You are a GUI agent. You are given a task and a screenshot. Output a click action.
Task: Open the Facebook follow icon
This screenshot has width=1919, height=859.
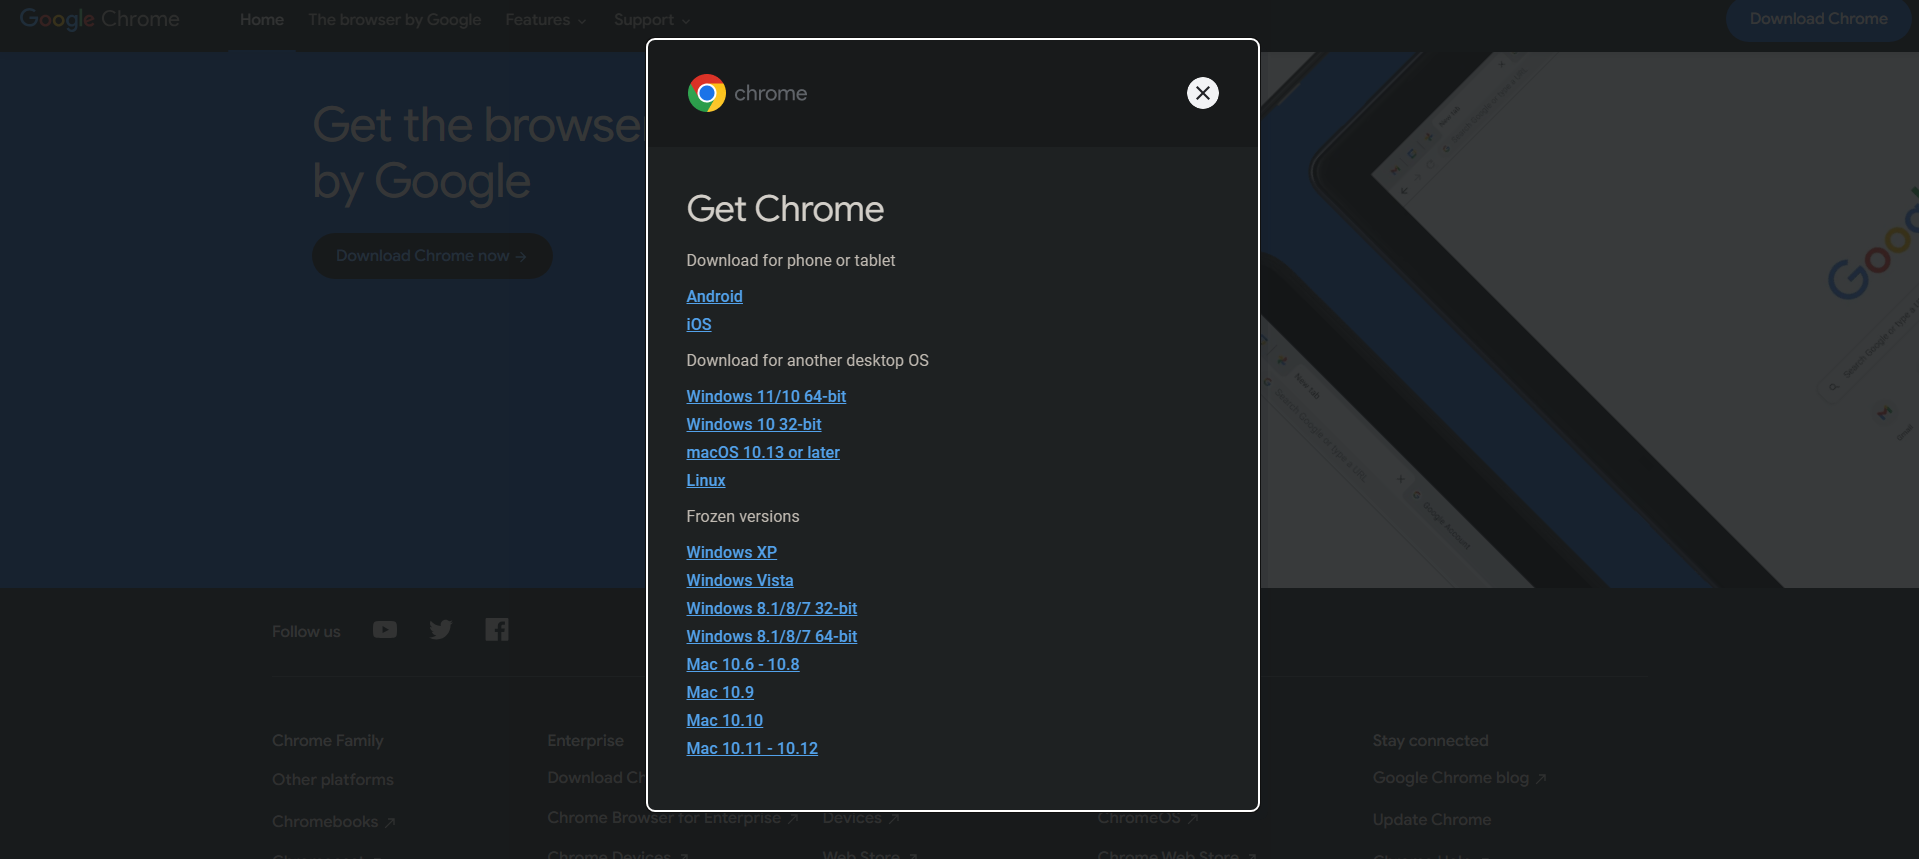pos(497,629)
